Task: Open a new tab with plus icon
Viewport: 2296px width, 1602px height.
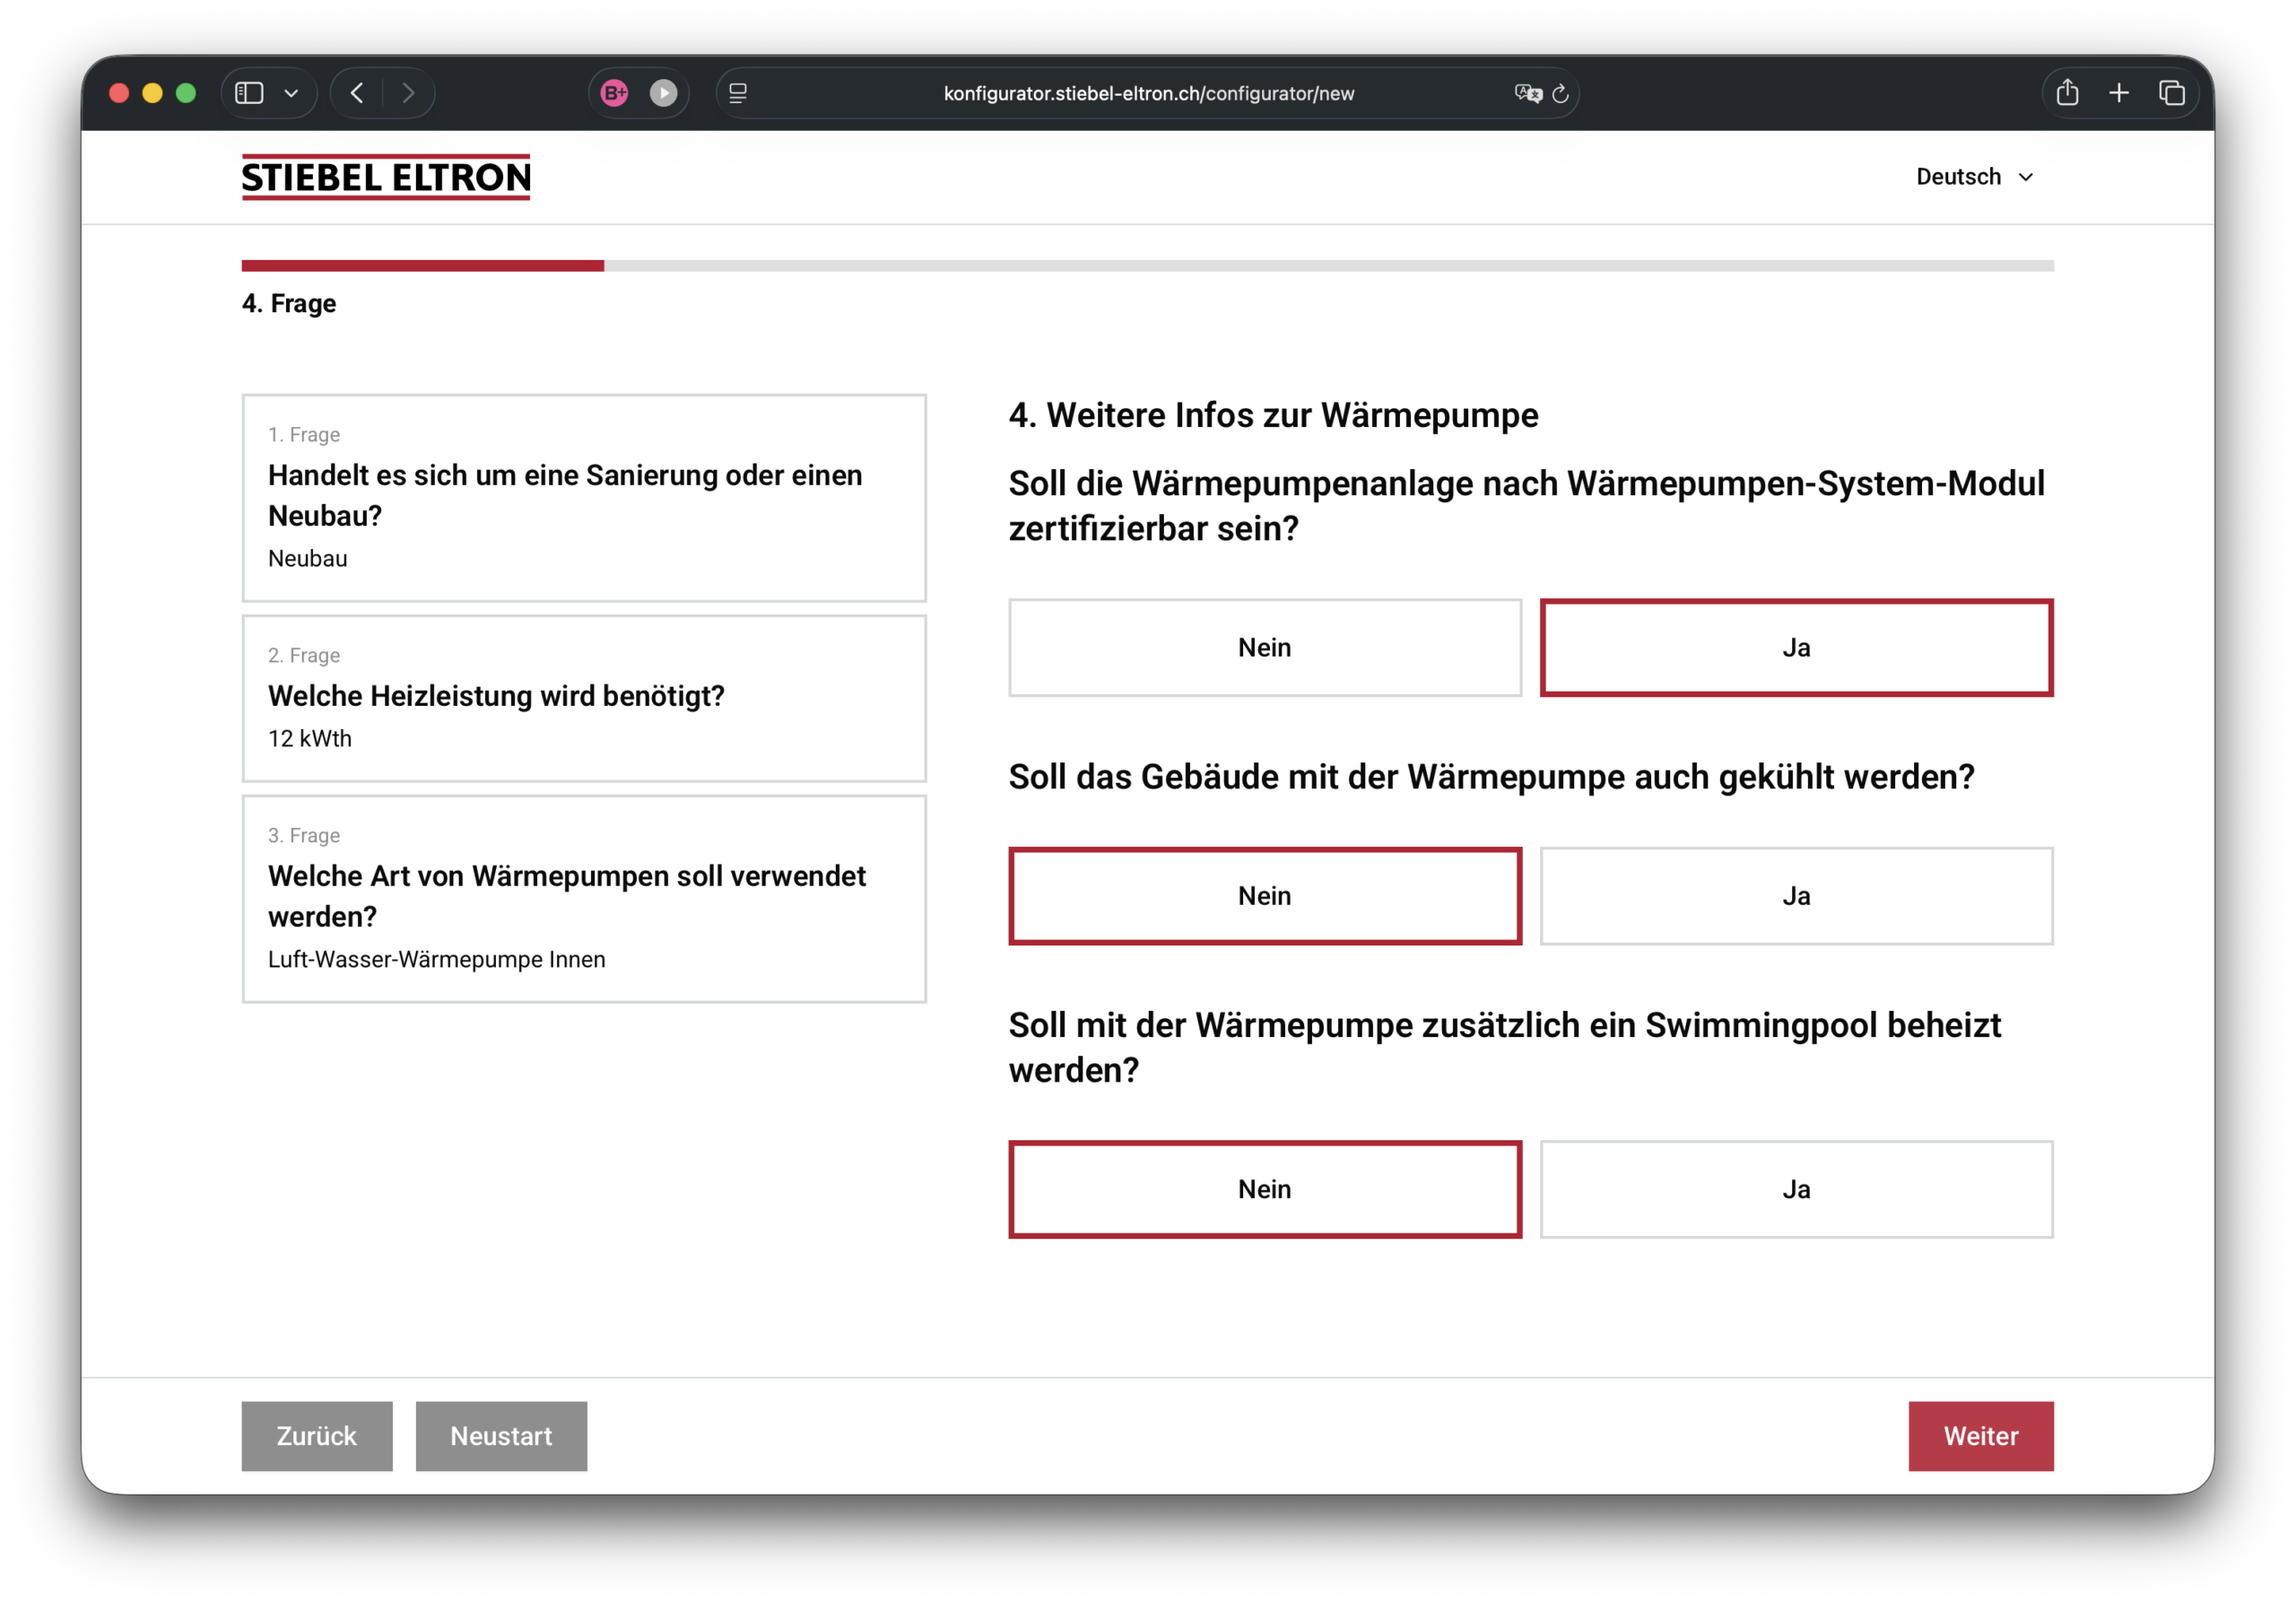Action: click(2118, 93)
